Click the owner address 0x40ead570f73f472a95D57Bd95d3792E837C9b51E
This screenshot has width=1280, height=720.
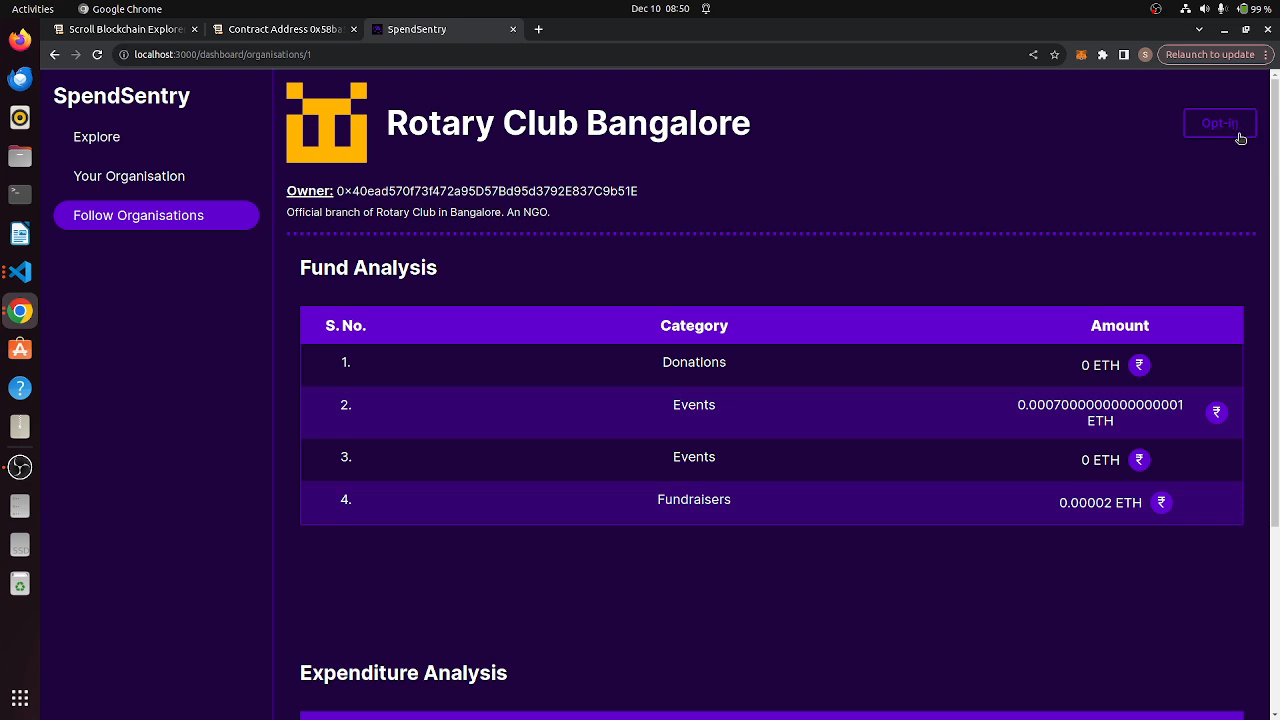click(x=487, y=191)
